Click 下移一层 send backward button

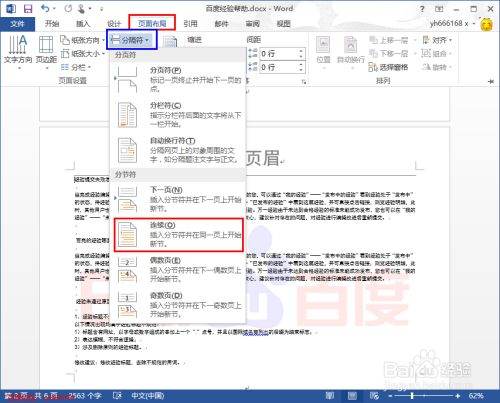(389, 54)
